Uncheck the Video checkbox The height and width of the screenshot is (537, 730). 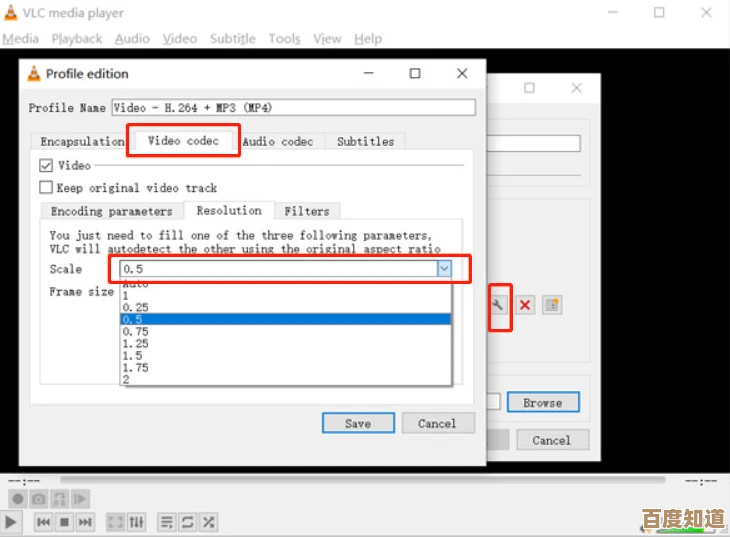(46, 166)
